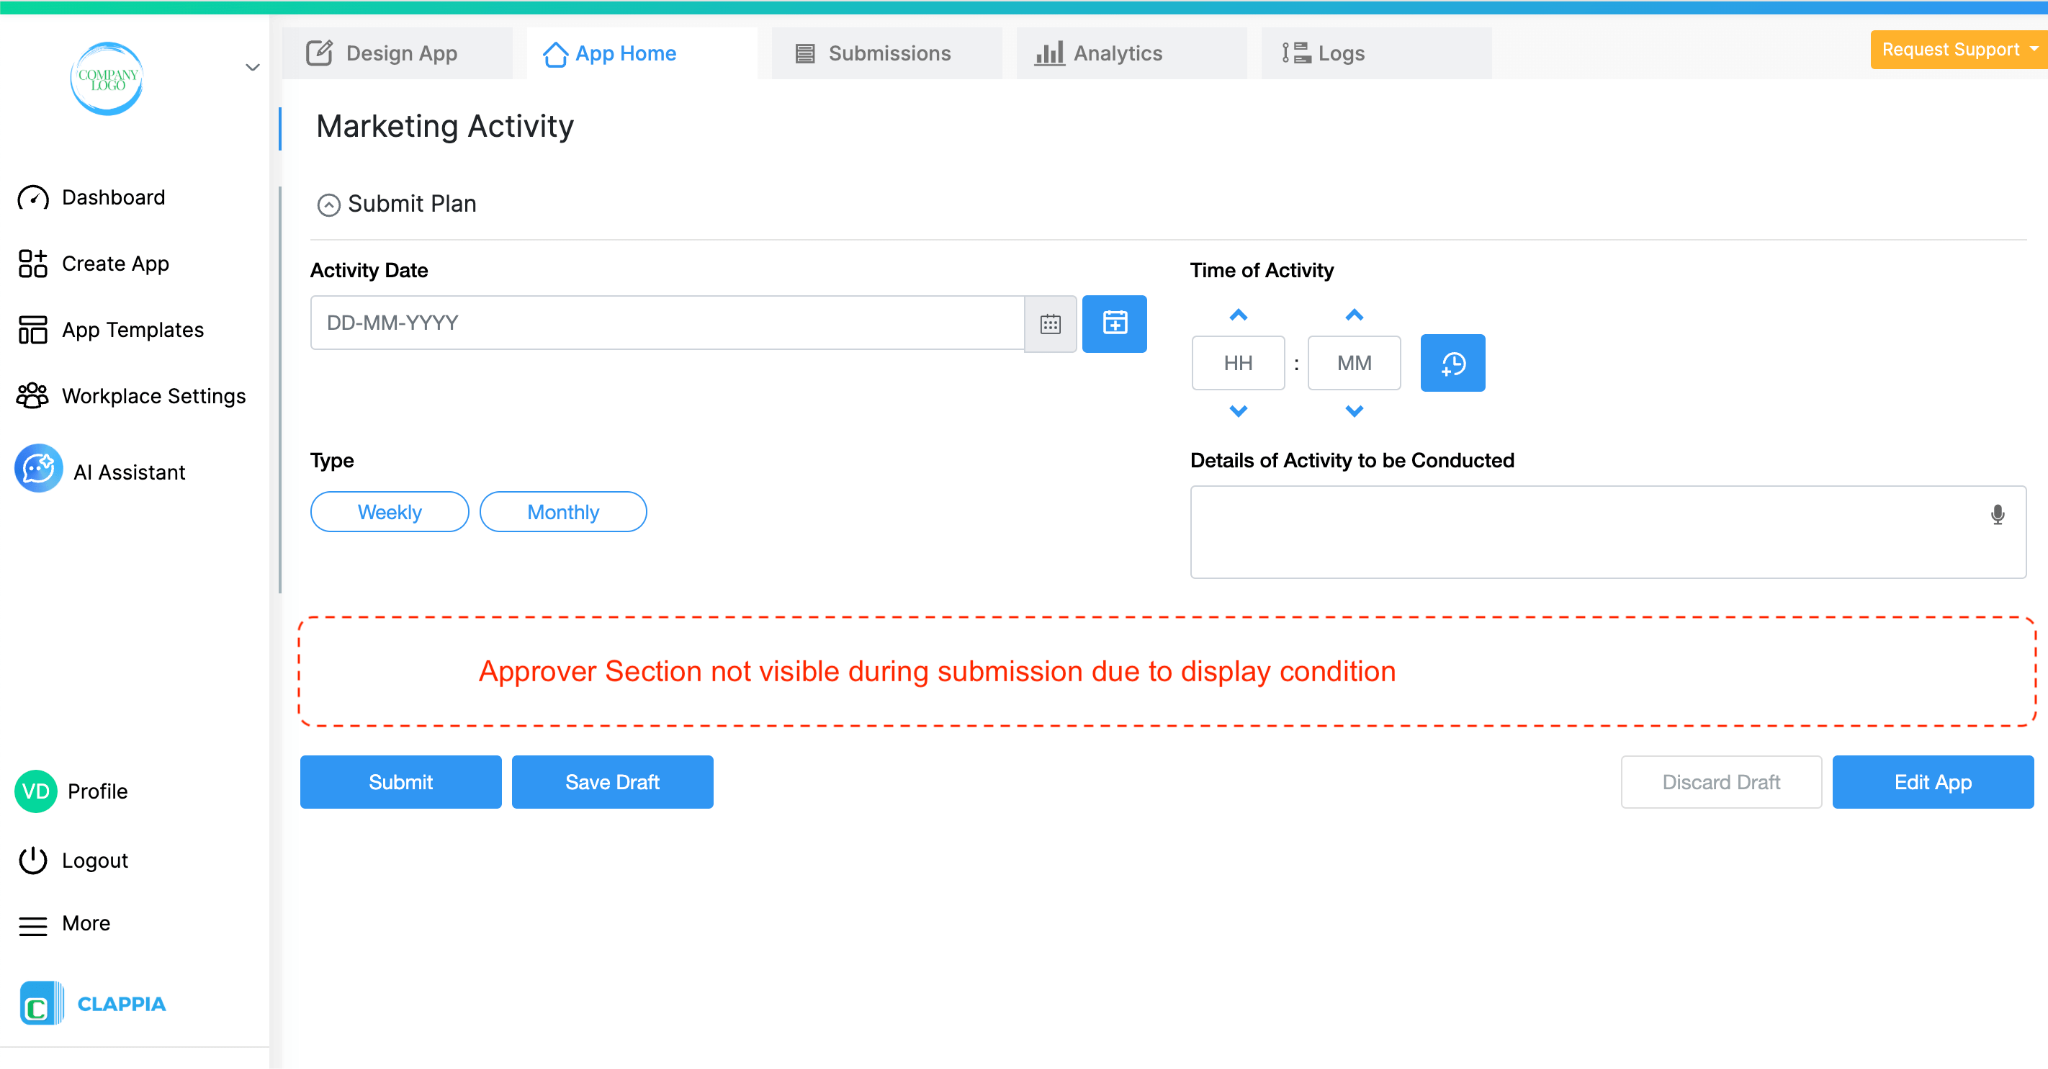Open the Dashboard from the sidebar
Viewport: 2048px width, 1069px height.
[113, 197]
